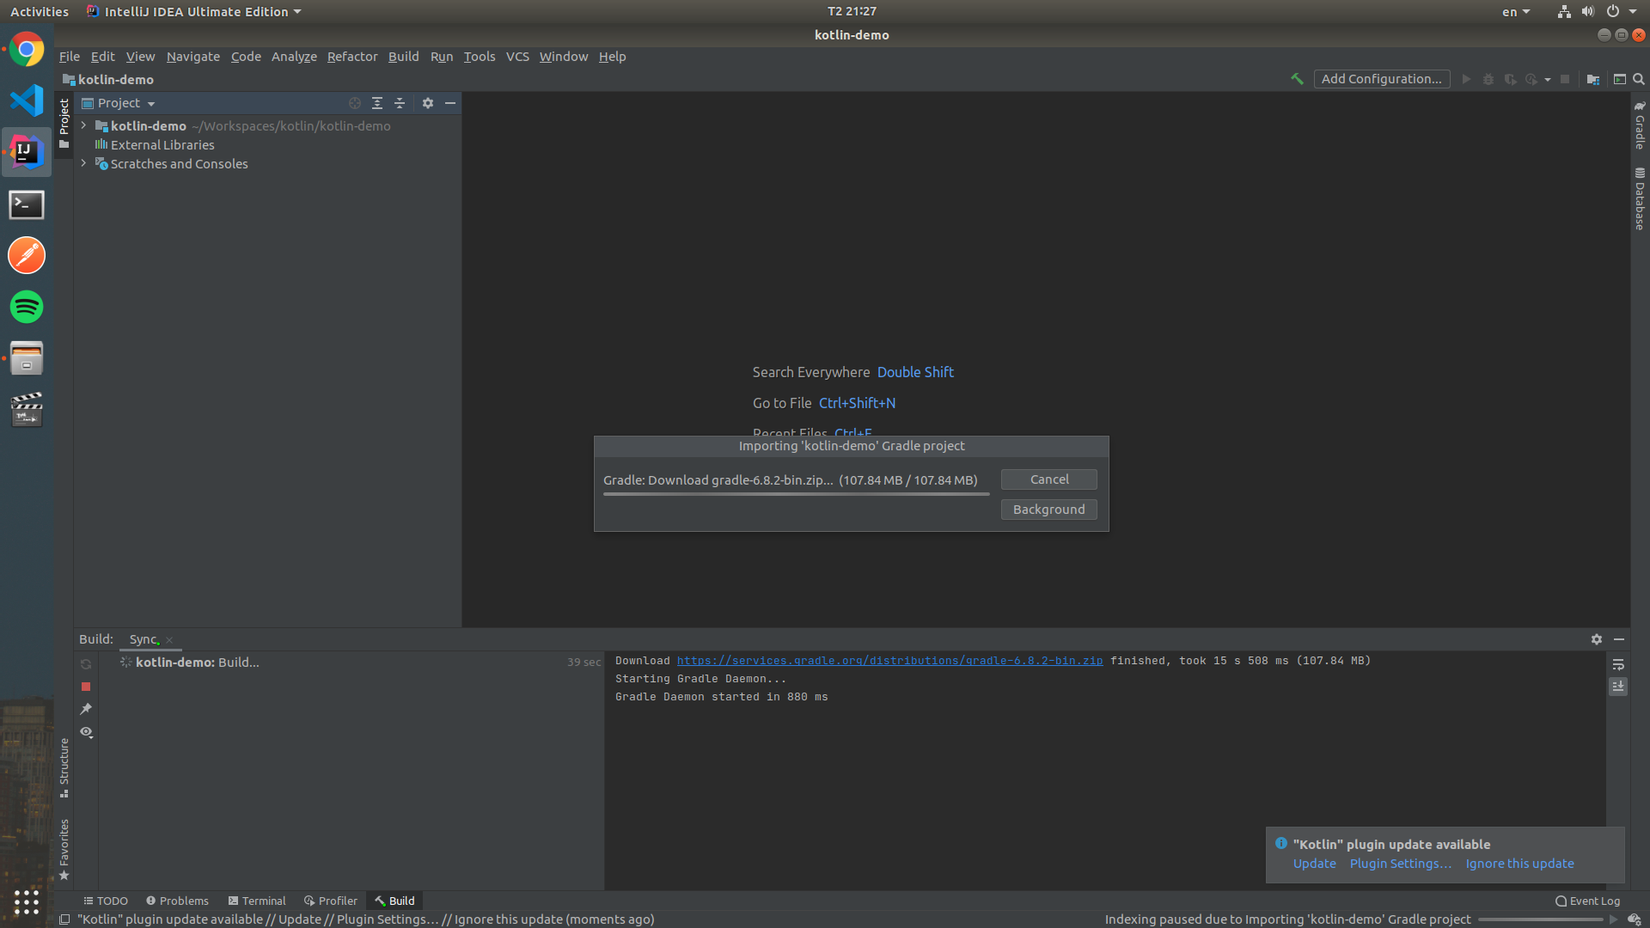Click the background tasks icon in status bar
The height and width of the screenshot is (928, 1650).
(1634, 919)
